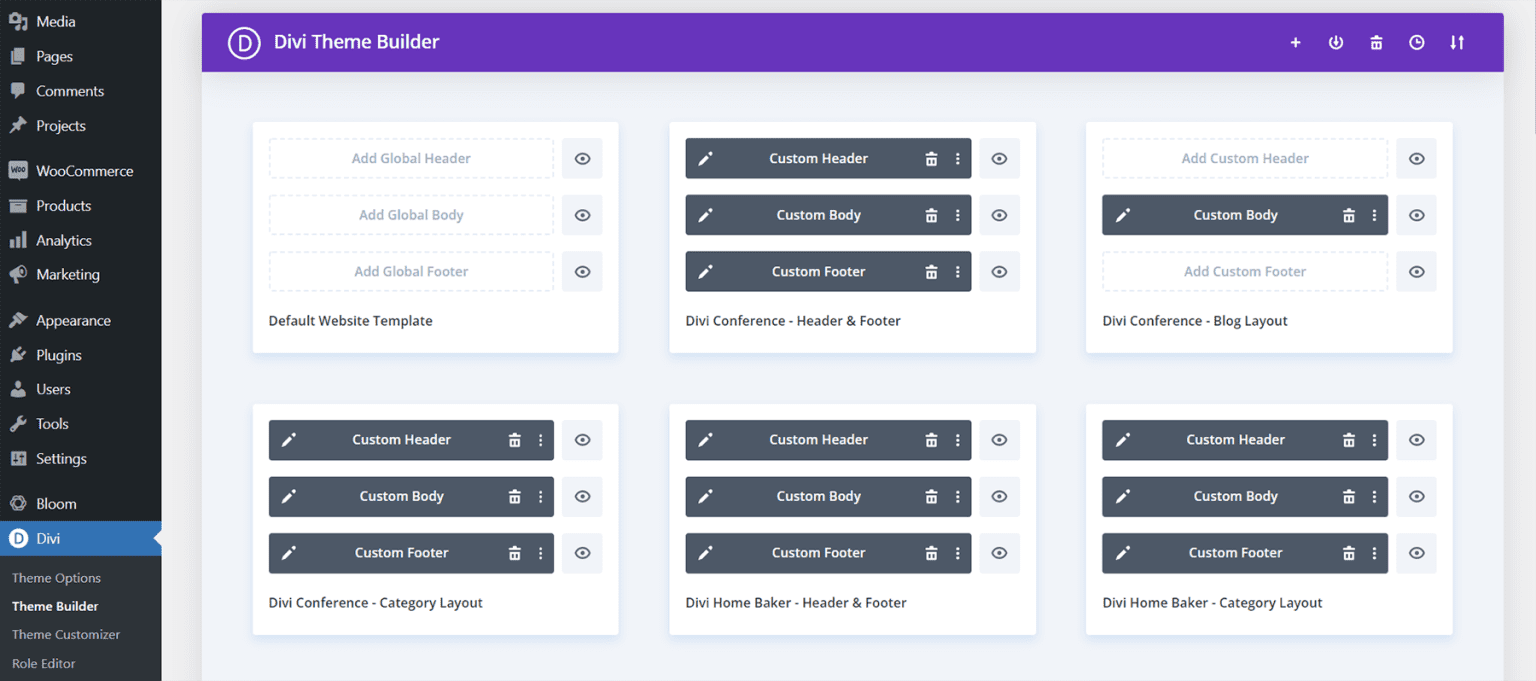1536x681 pixels.
Task: Edit the Custom Footer of Divi Conference Category Layout
Action: point(288,553)
